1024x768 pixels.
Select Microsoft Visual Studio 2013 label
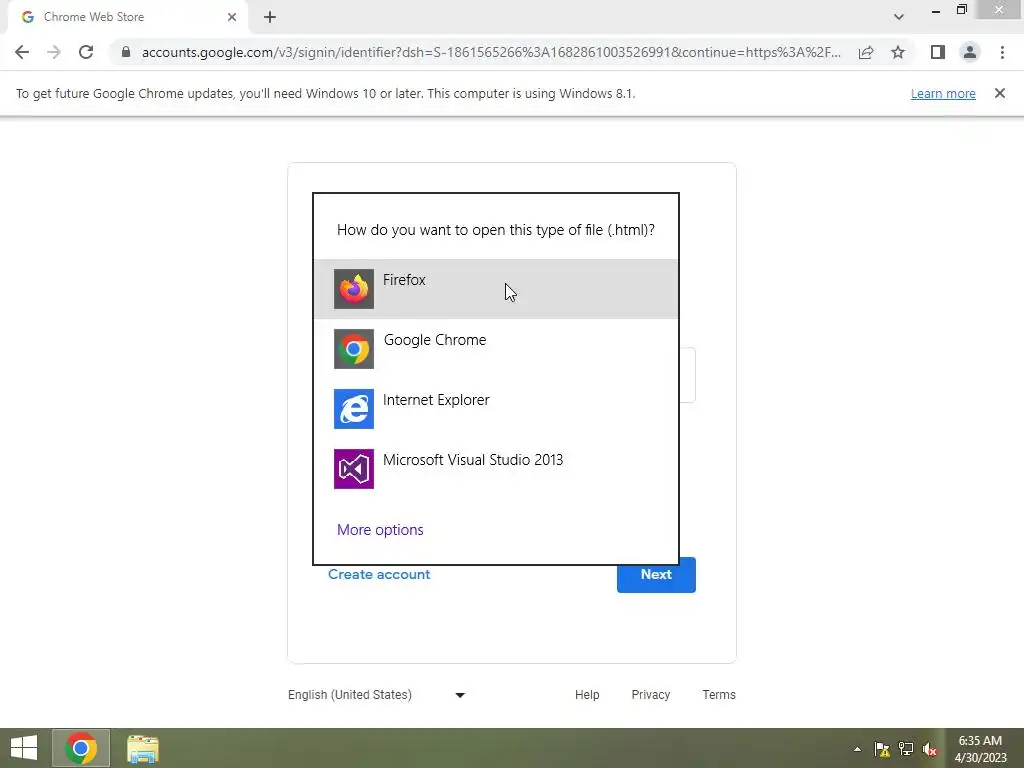pyautogui.click(x=473, y=460)
